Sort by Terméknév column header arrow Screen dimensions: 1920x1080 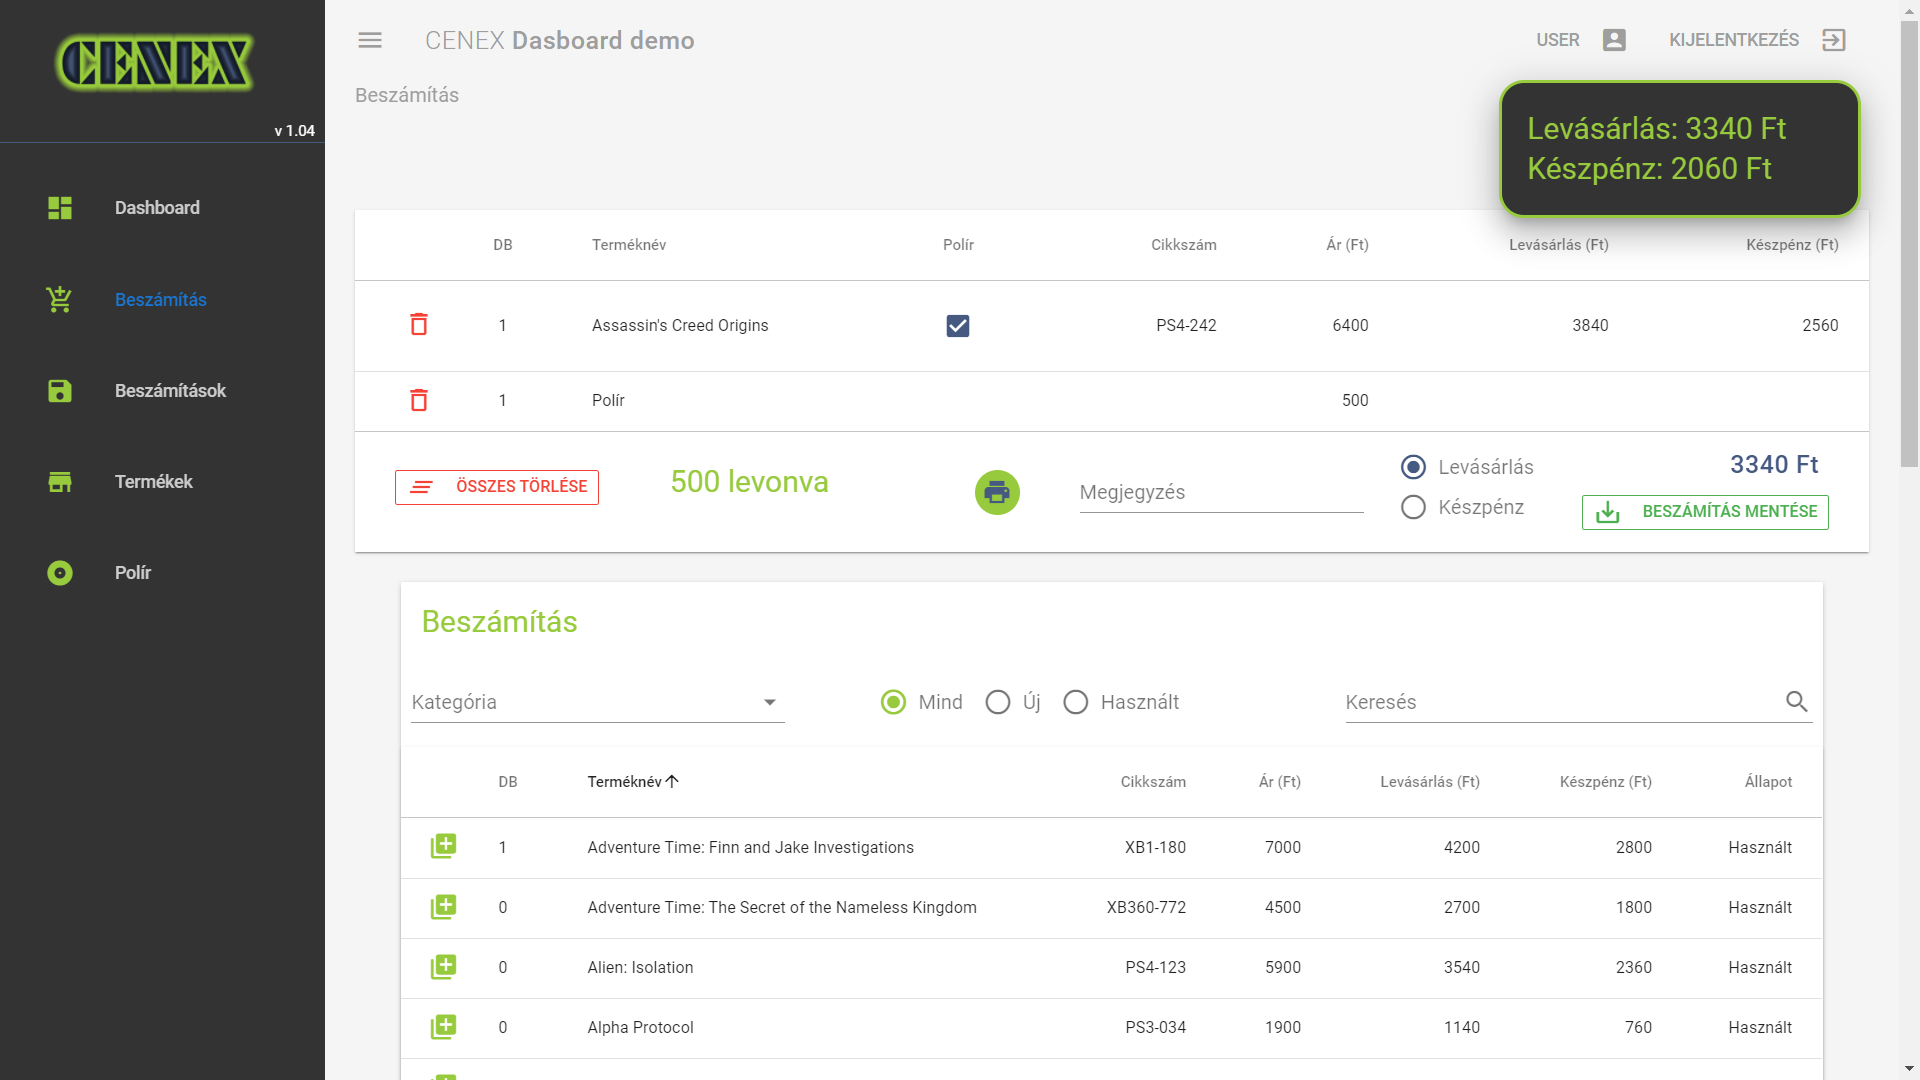click(x=672, y=781)
